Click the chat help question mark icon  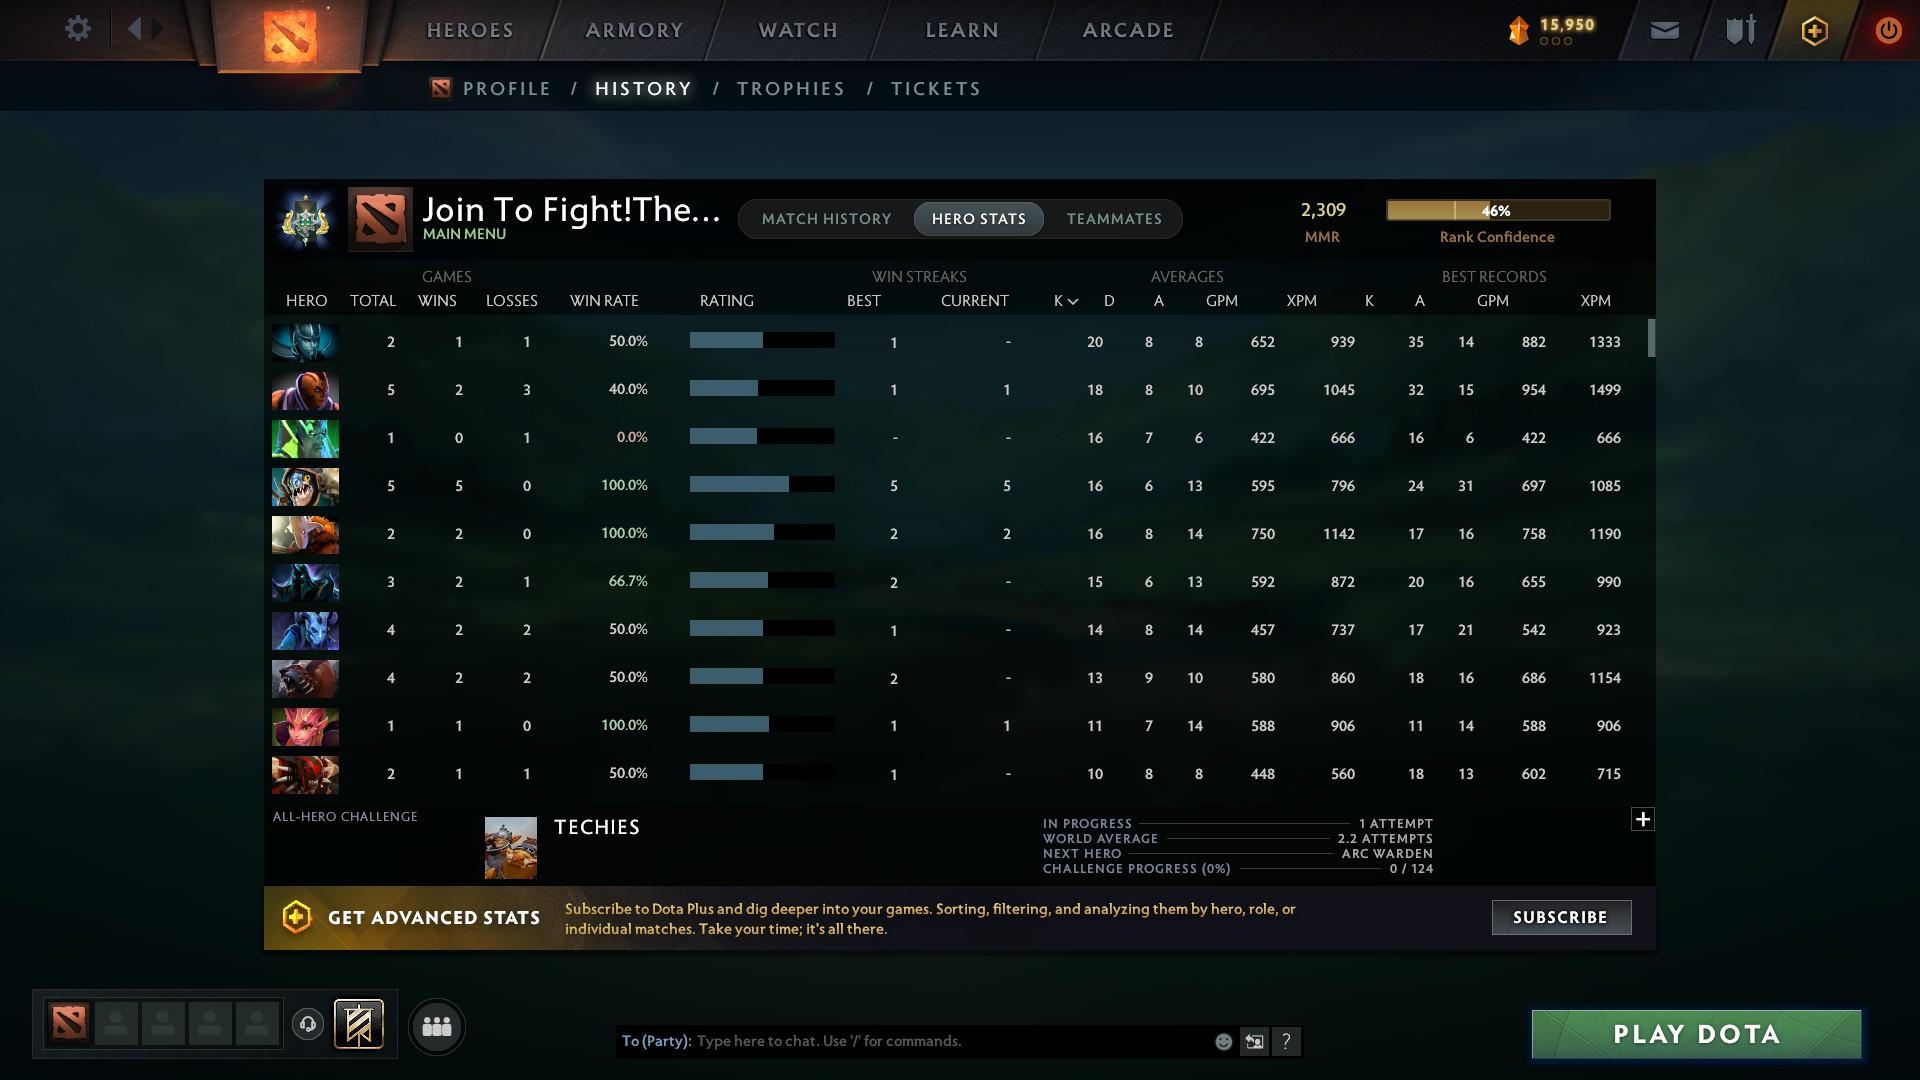pos(1287,1041)
